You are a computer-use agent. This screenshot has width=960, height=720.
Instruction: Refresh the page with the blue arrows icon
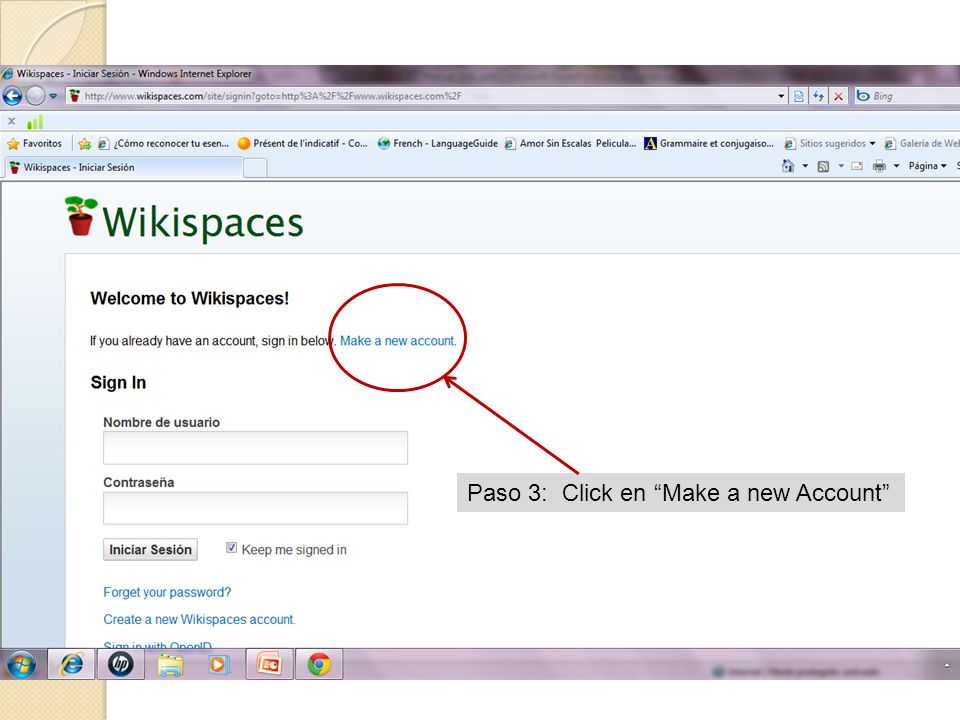click(818, 96)
